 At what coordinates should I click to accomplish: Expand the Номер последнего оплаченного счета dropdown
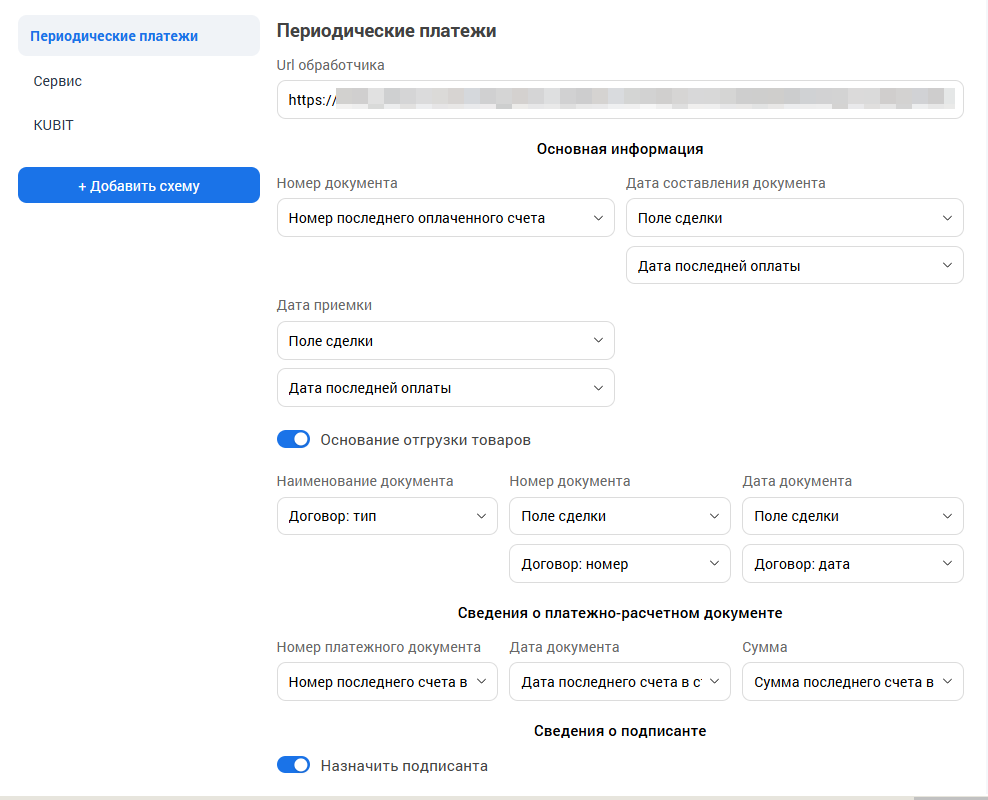click(x=445, y=218)
